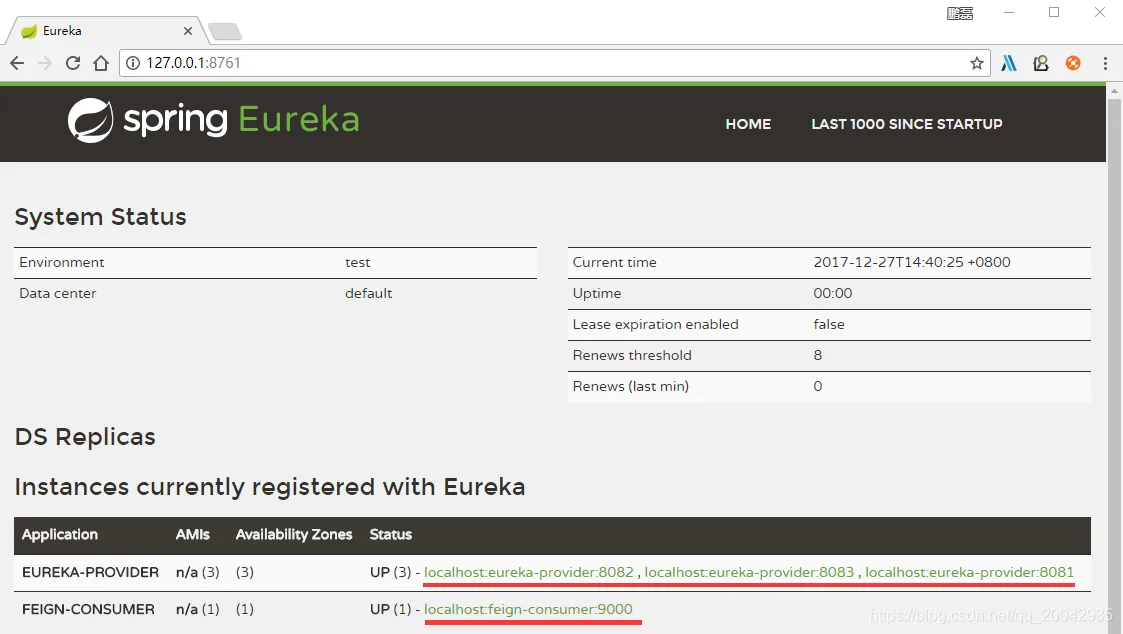View site information icon in address bar
The width and height of the screenshot is (1123, 634).
pyautogui.click(x=132, y=63)
